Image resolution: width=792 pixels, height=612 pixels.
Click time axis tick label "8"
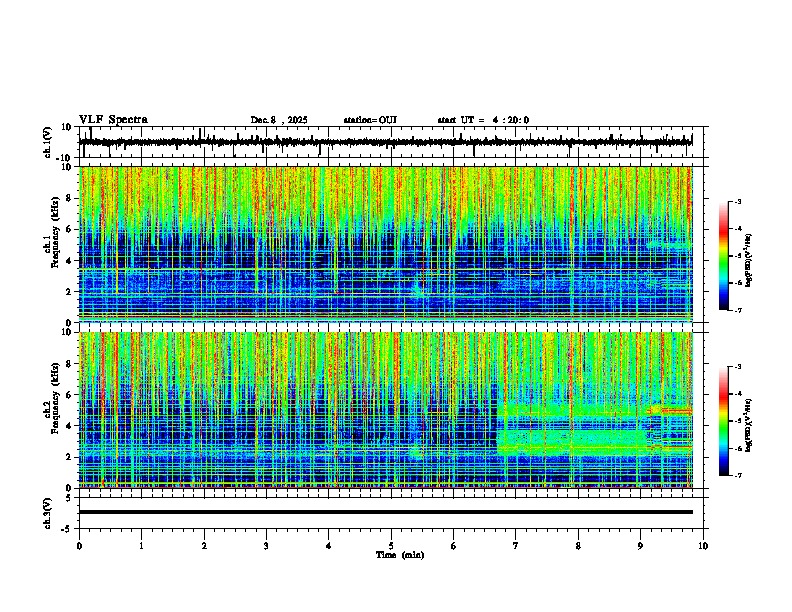tap(578, 546)
